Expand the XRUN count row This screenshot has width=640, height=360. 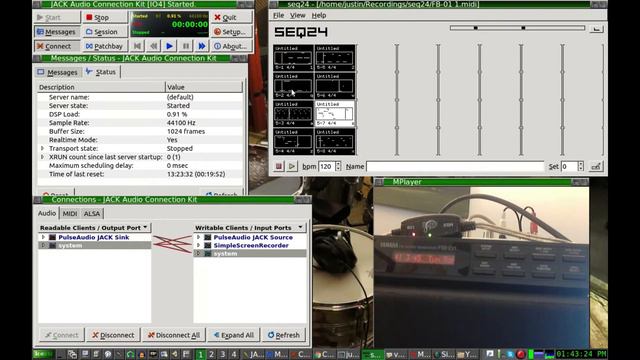[42, 157]
